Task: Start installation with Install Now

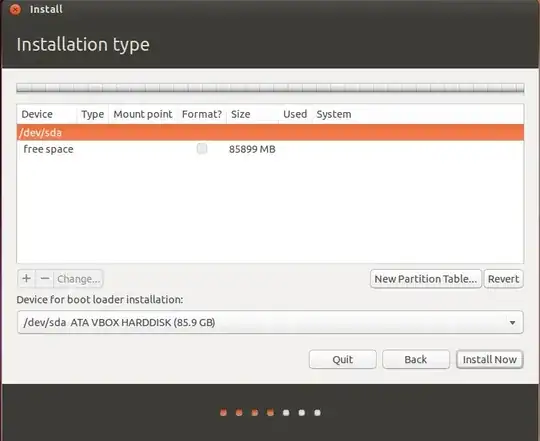Action: pos(490,359)
